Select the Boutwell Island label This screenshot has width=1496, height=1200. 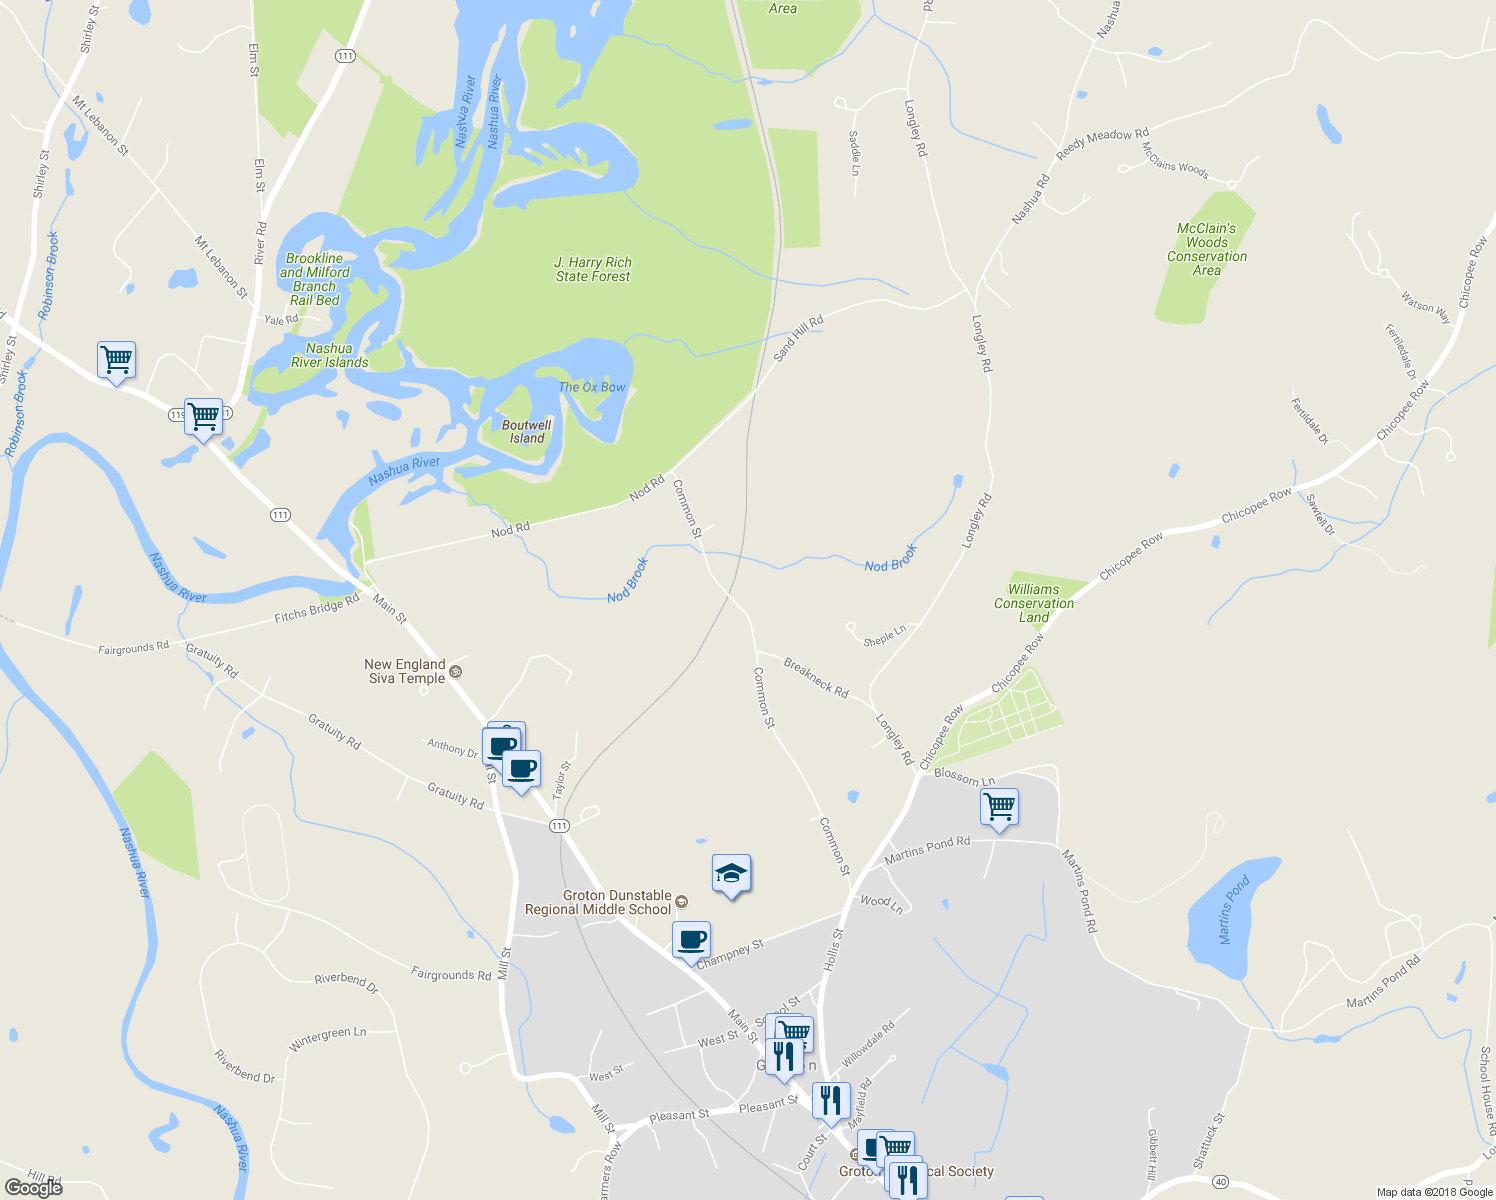click(x=527, y=431)
